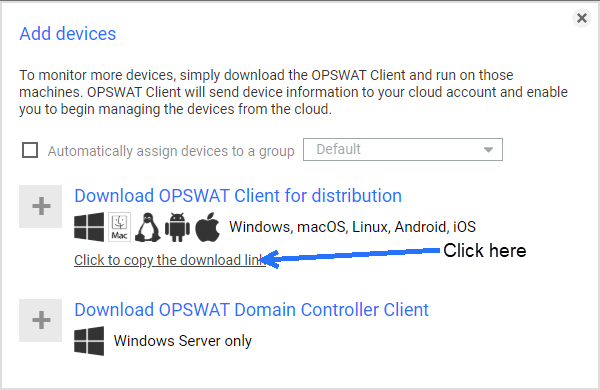The image size is (600, 390).
Task: Open Download OPSWAT Domain Controller Client link
Action: tap(251, 310)
